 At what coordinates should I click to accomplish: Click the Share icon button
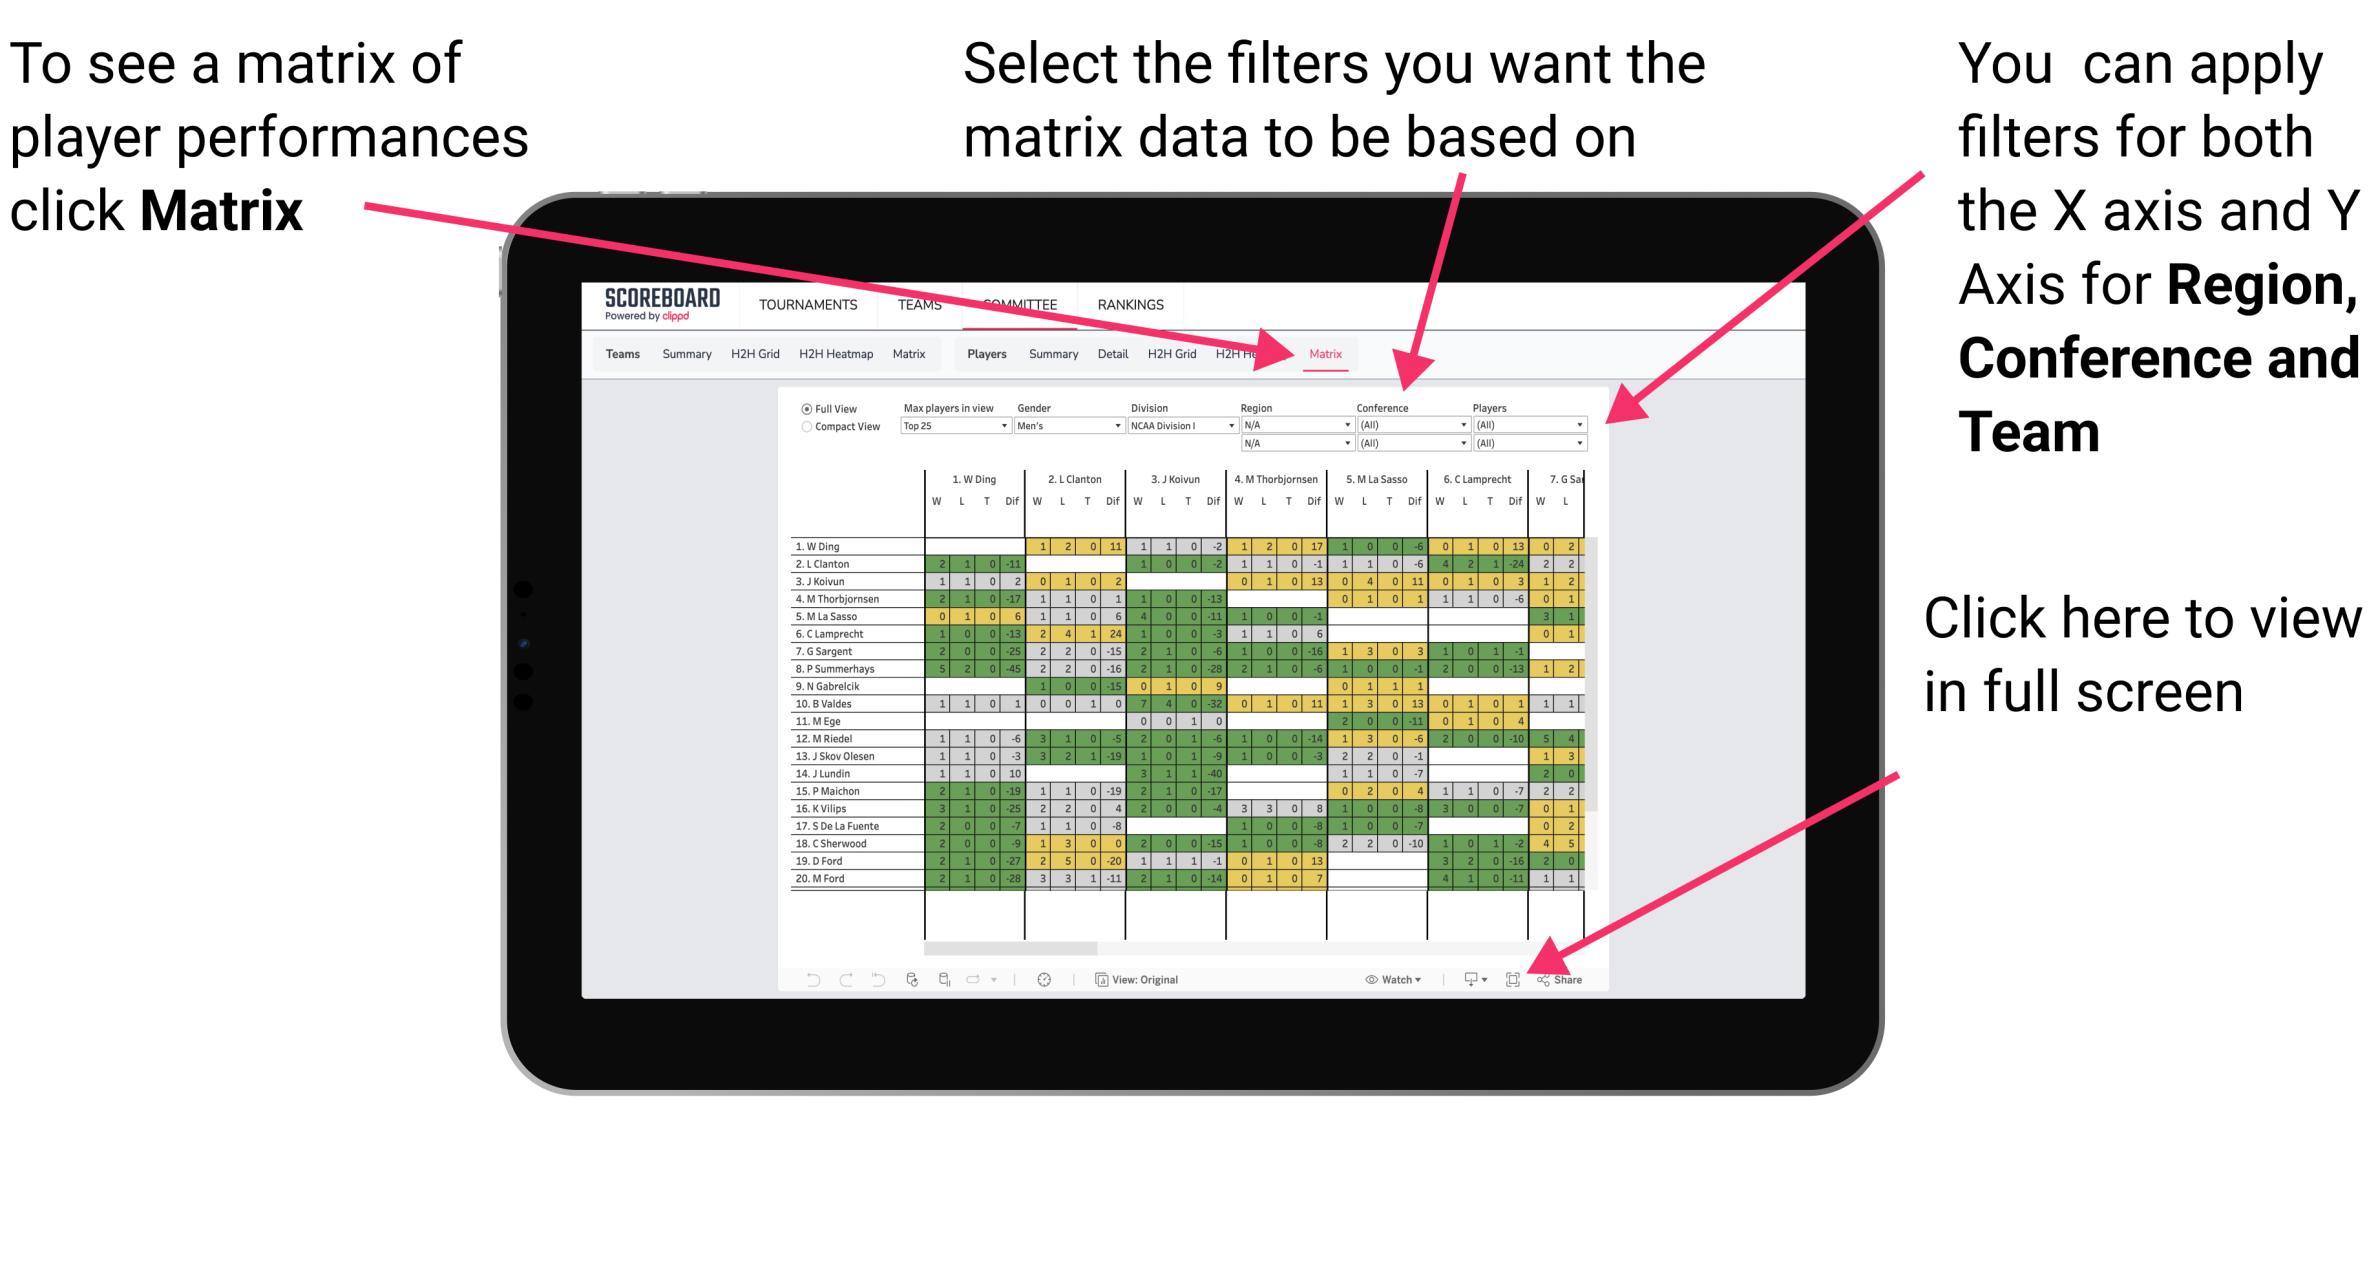click(1551, 980)
